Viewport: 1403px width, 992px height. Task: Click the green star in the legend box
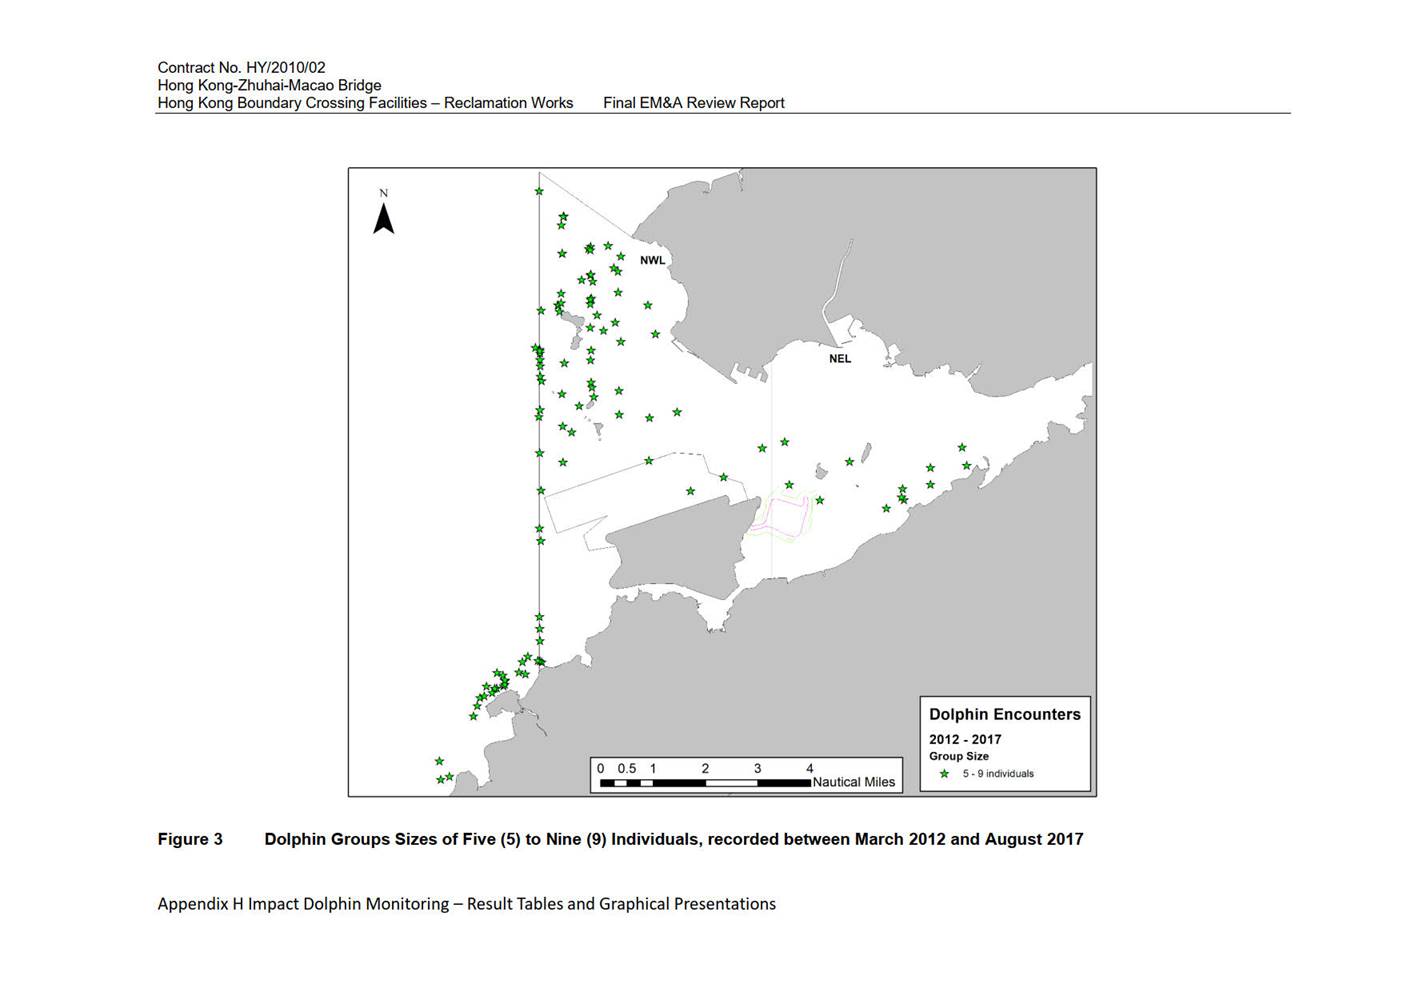click(944, 773)
